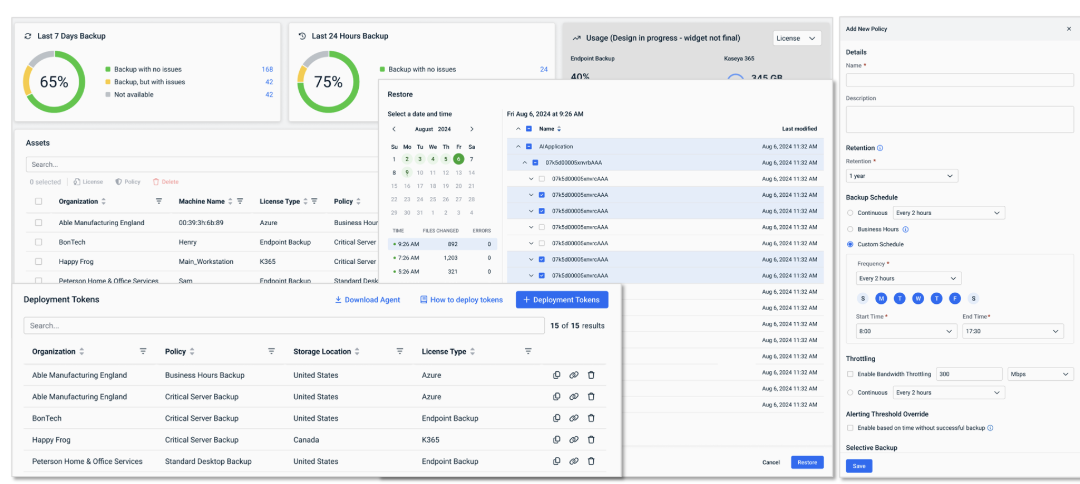Select the Custom Schedule radio button
The image size is (1080, 484).
click(x=850, y=244)
